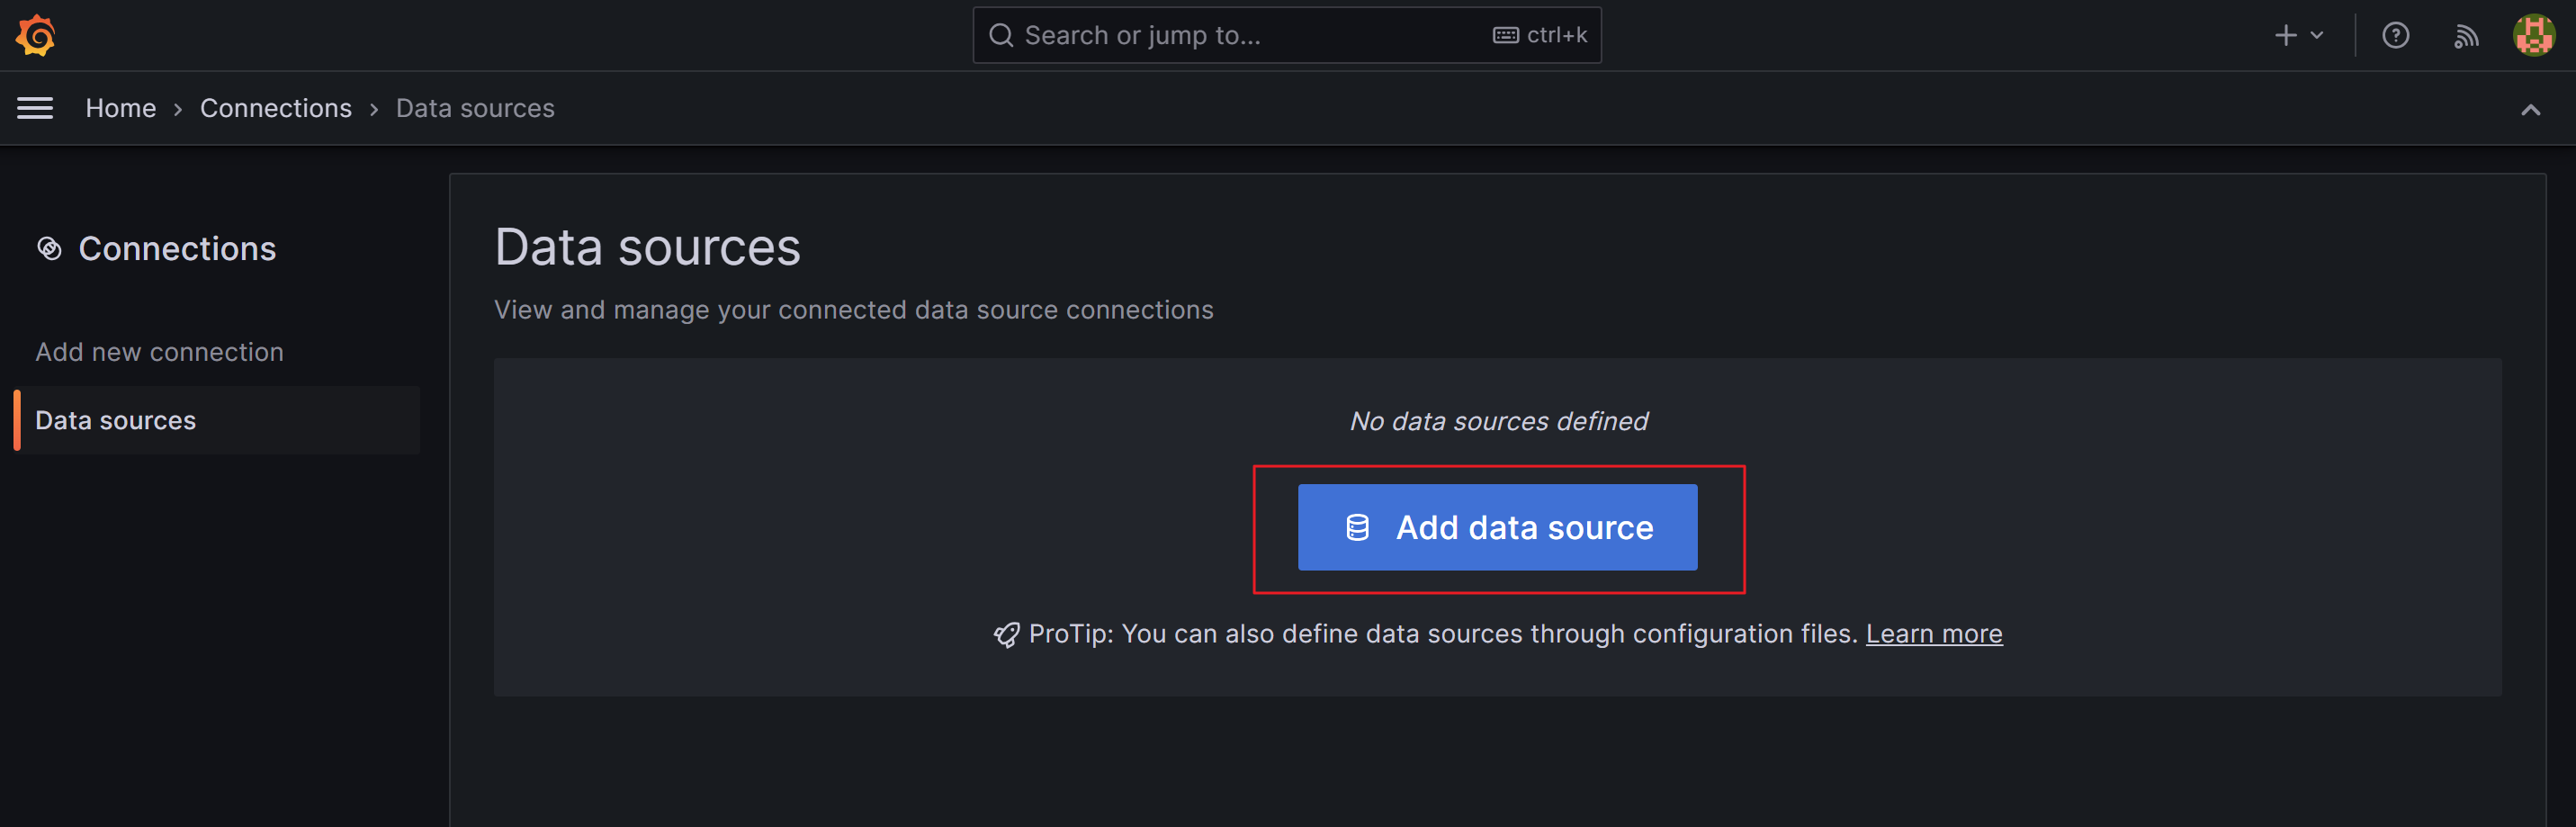Go to Home in the breadcrumb

(121, 108)
